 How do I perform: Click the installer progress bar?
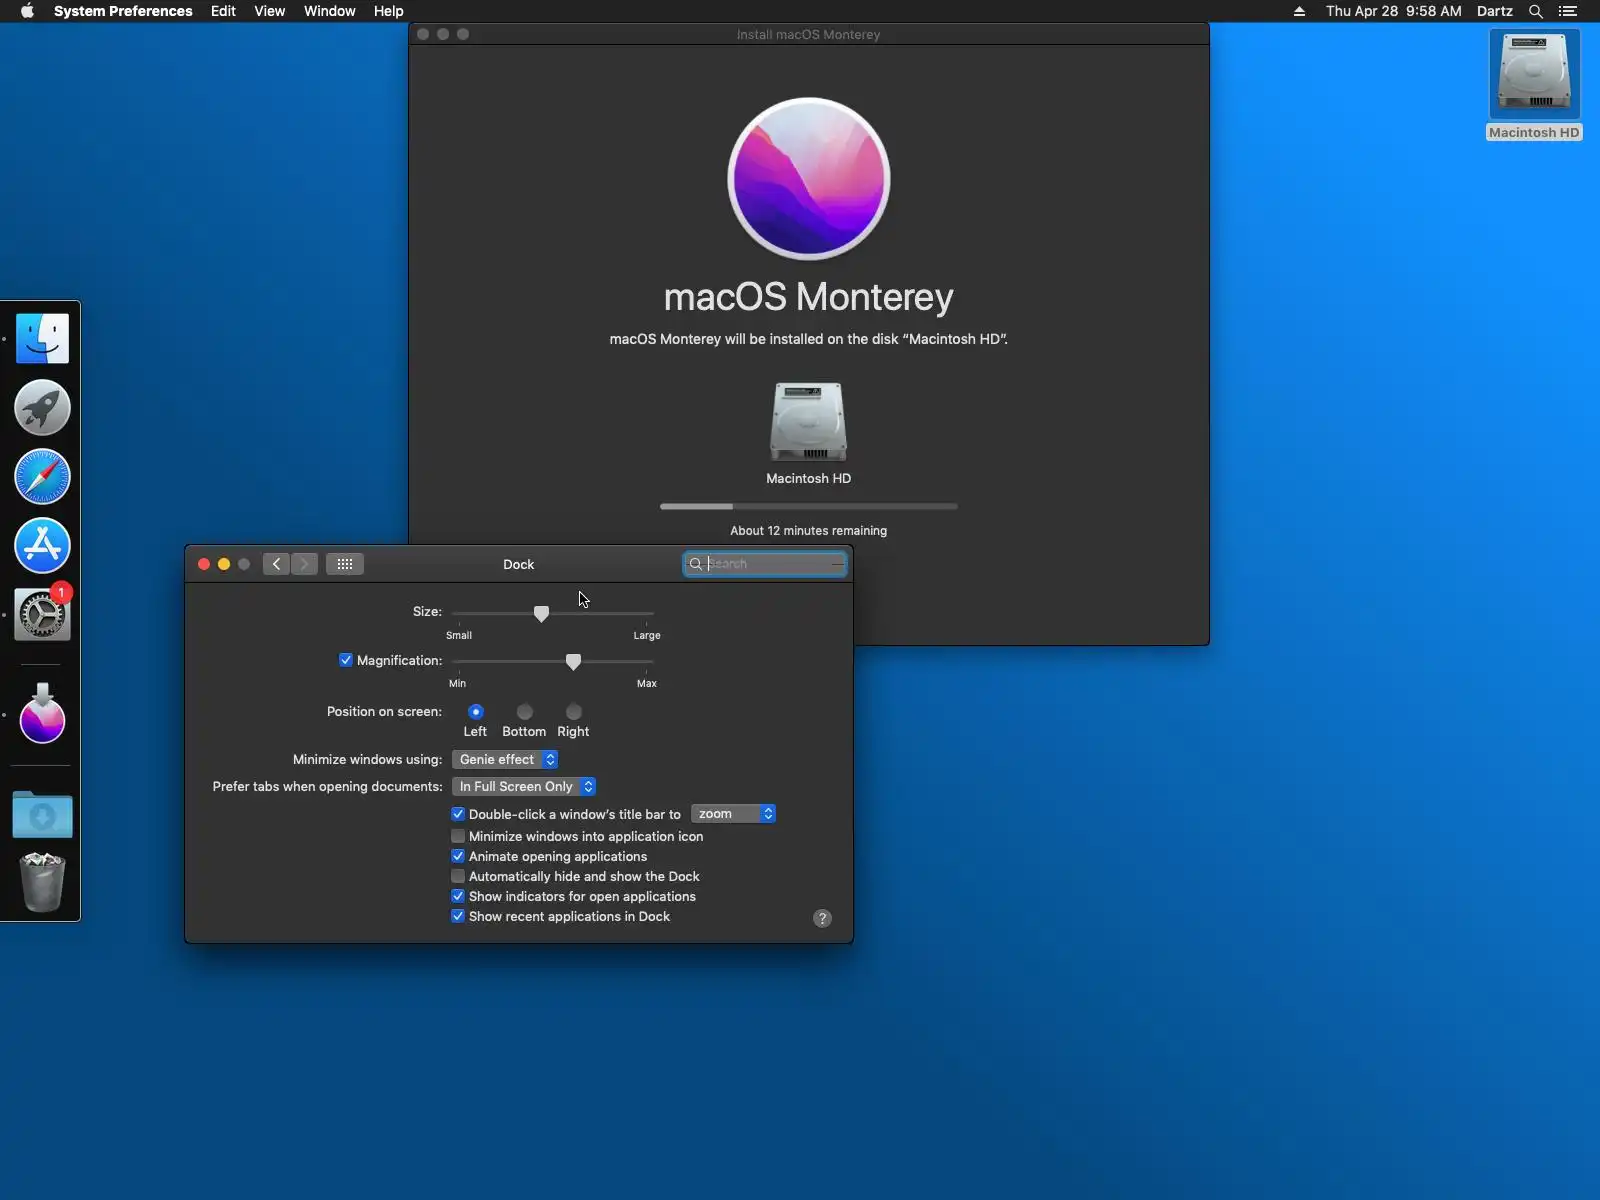[808, 507]
